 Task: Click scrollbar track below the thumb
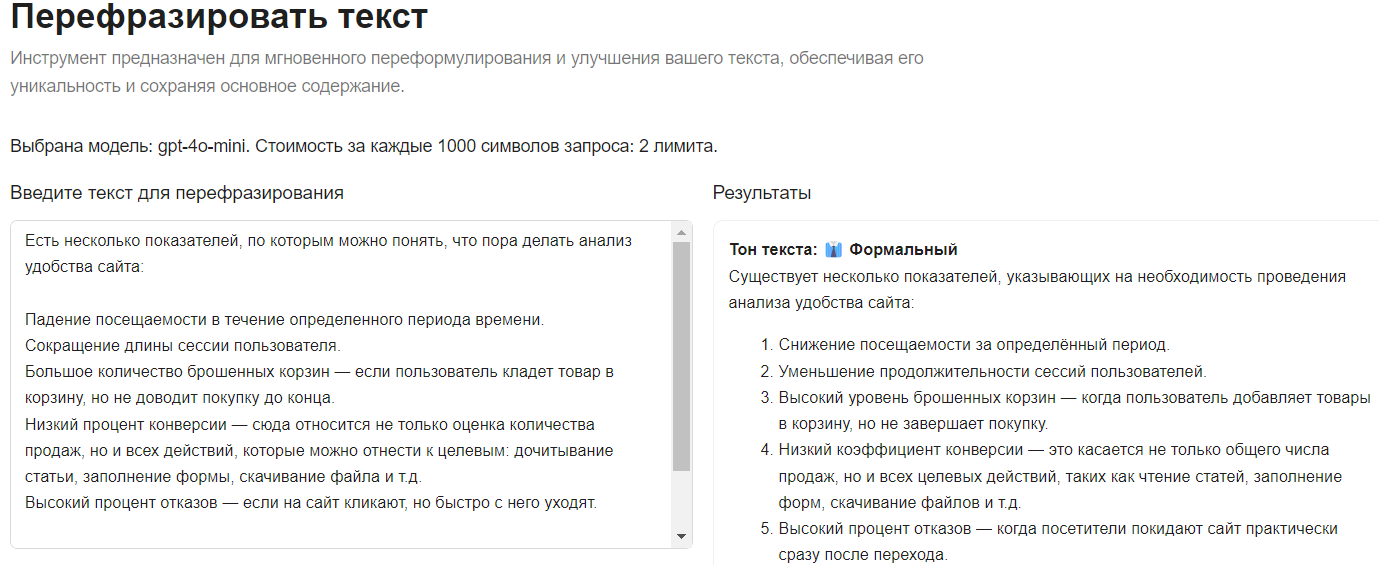tap(682, 499)
